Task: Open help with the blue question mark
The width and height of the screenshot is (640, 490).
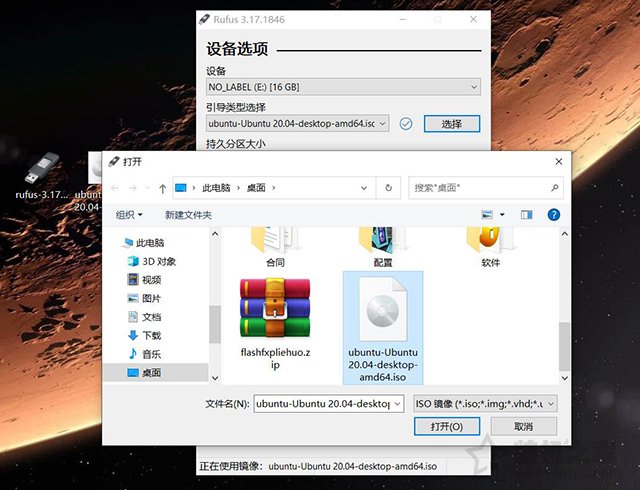Action: pos(553,215)
